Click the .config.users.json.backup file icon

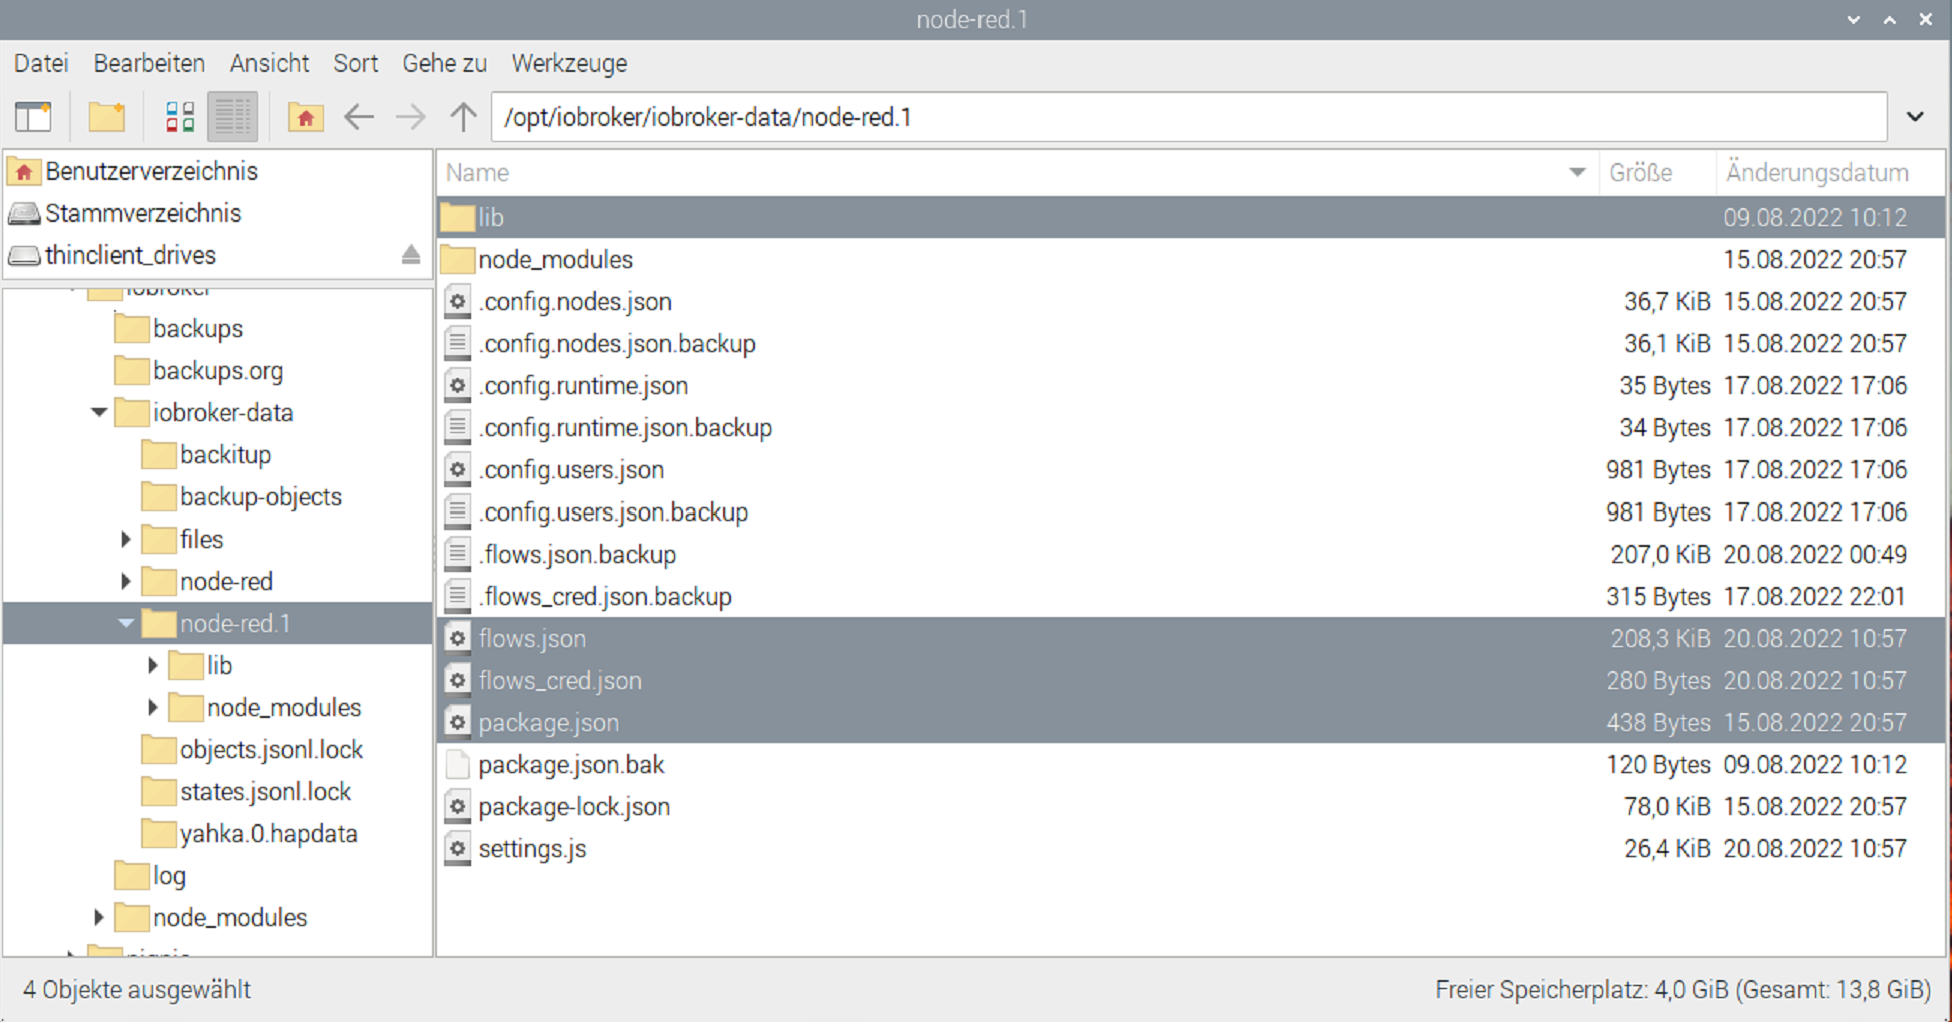(x=458, y=512)
